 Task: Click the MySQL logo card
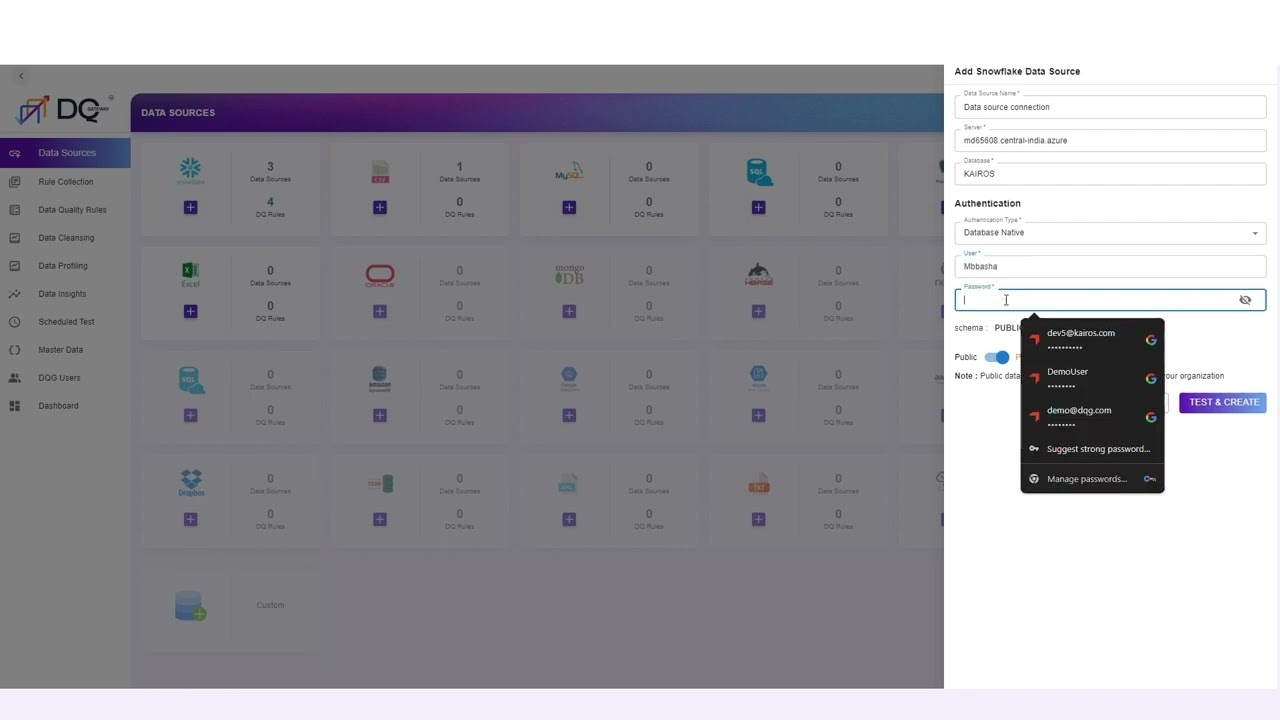(569, 172)
